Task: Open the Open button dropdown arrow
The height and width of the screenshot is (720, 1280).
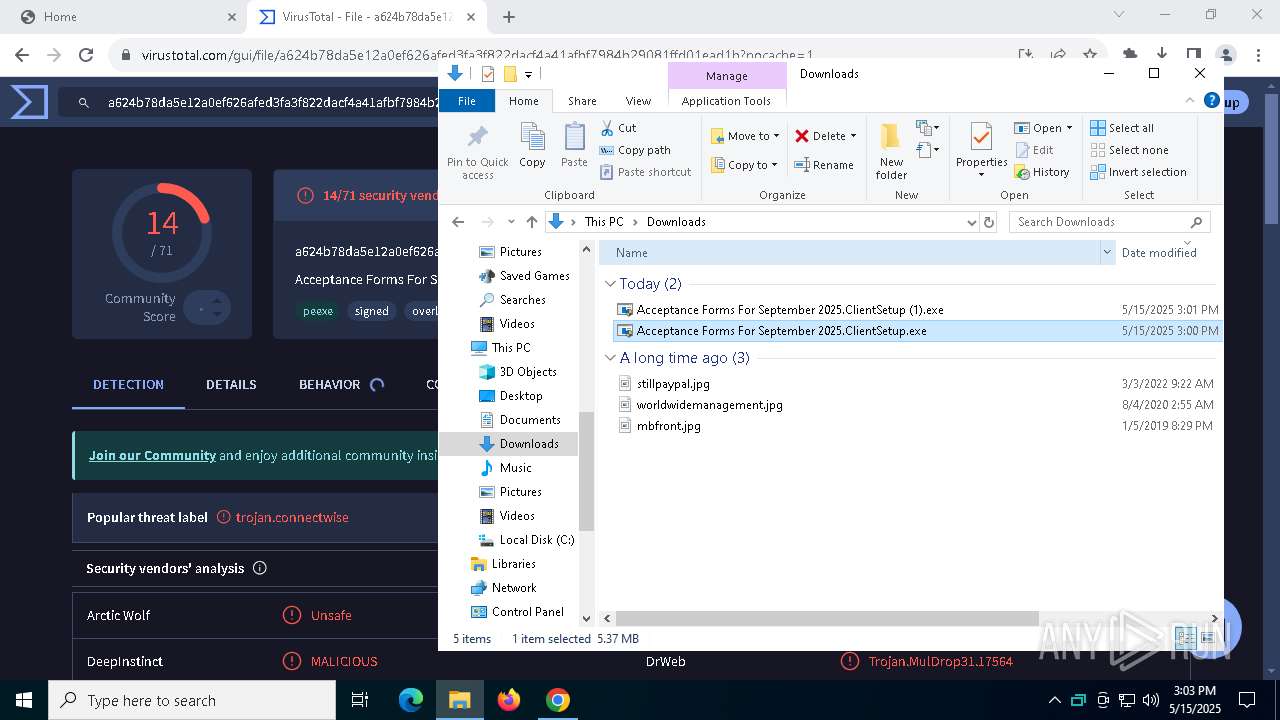Action: tap(1069, 128)
